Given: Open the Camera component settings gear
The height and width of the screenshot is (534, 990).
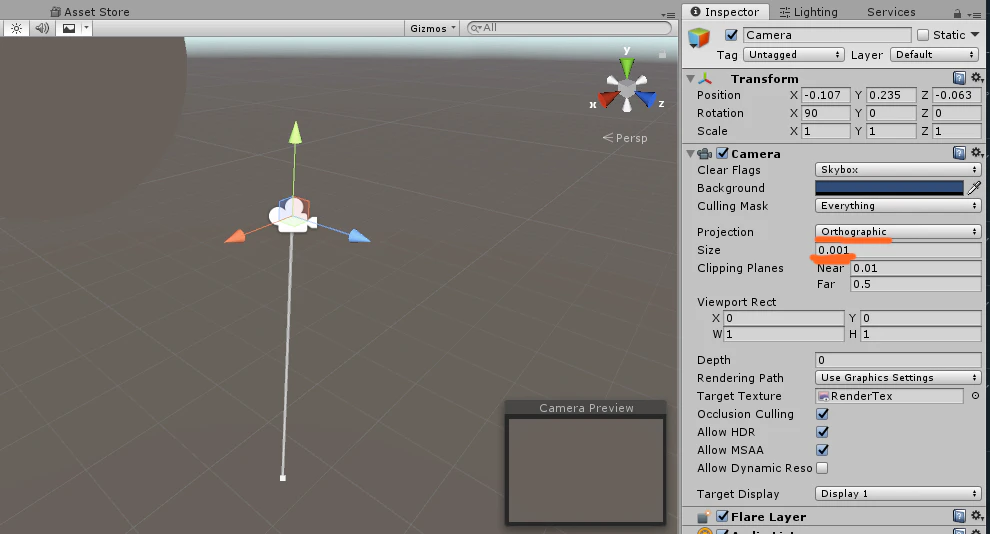Looking at the screenshot, I should [976, 153].
